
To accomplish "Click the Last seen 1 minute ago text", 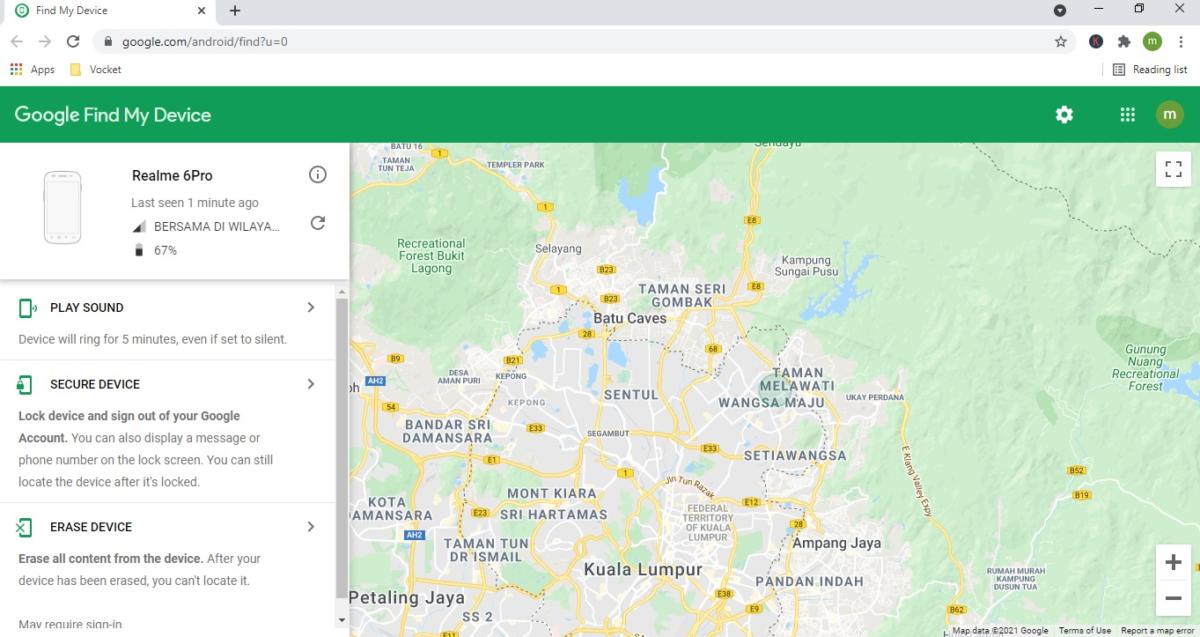I will 195,203.
